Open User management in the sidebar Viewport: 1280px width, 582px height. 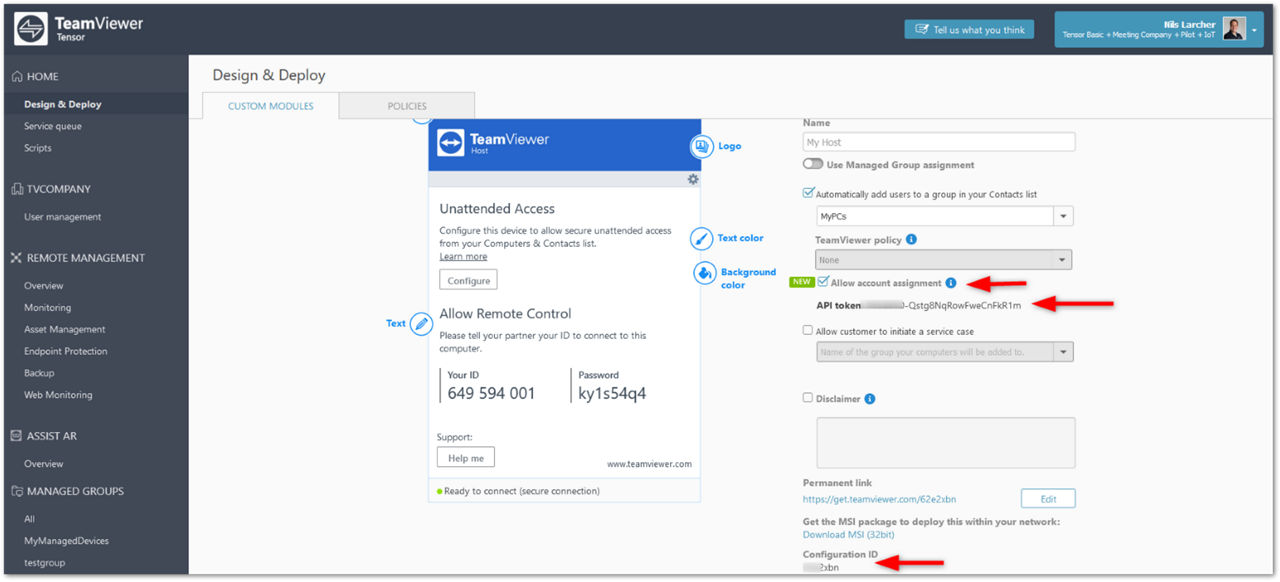pyautogui.click(x=63, y=217)
